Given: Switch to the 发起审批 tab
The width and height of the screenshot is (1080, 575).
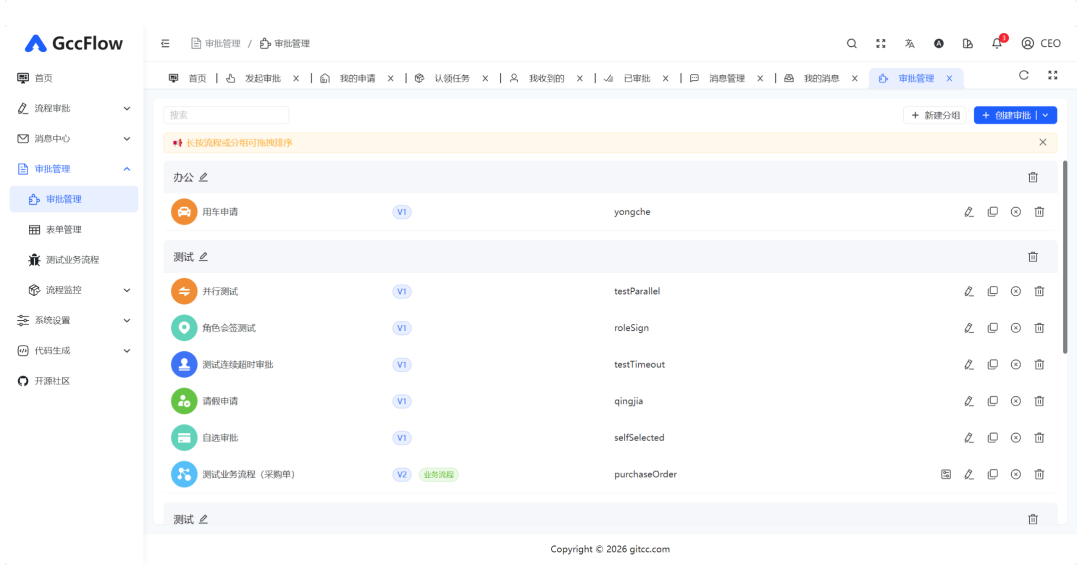Looking at the screenshot, I should coord(262,79).
